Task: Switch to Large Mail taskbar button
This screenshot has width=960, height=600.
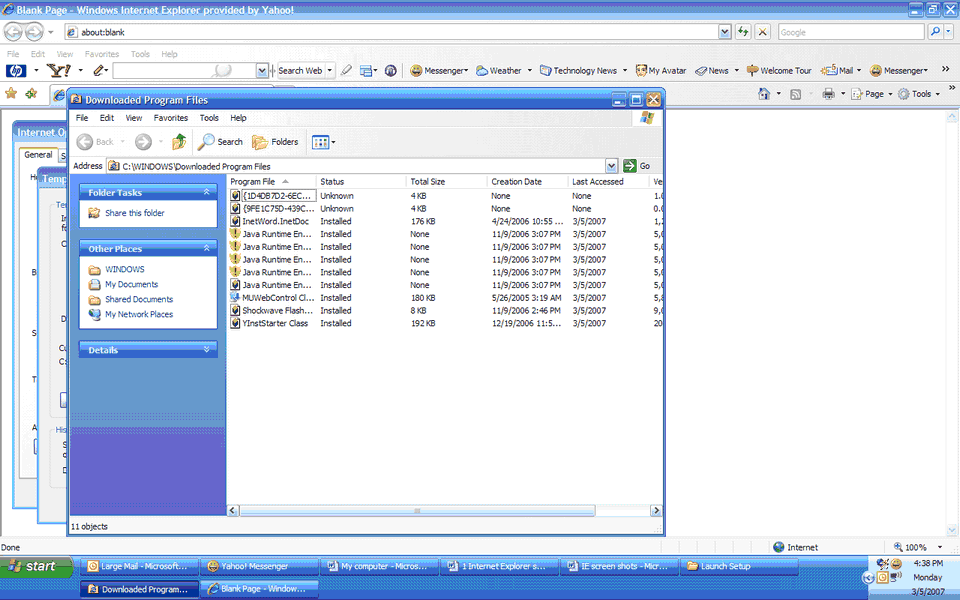Action: click(x=140, y=566)
